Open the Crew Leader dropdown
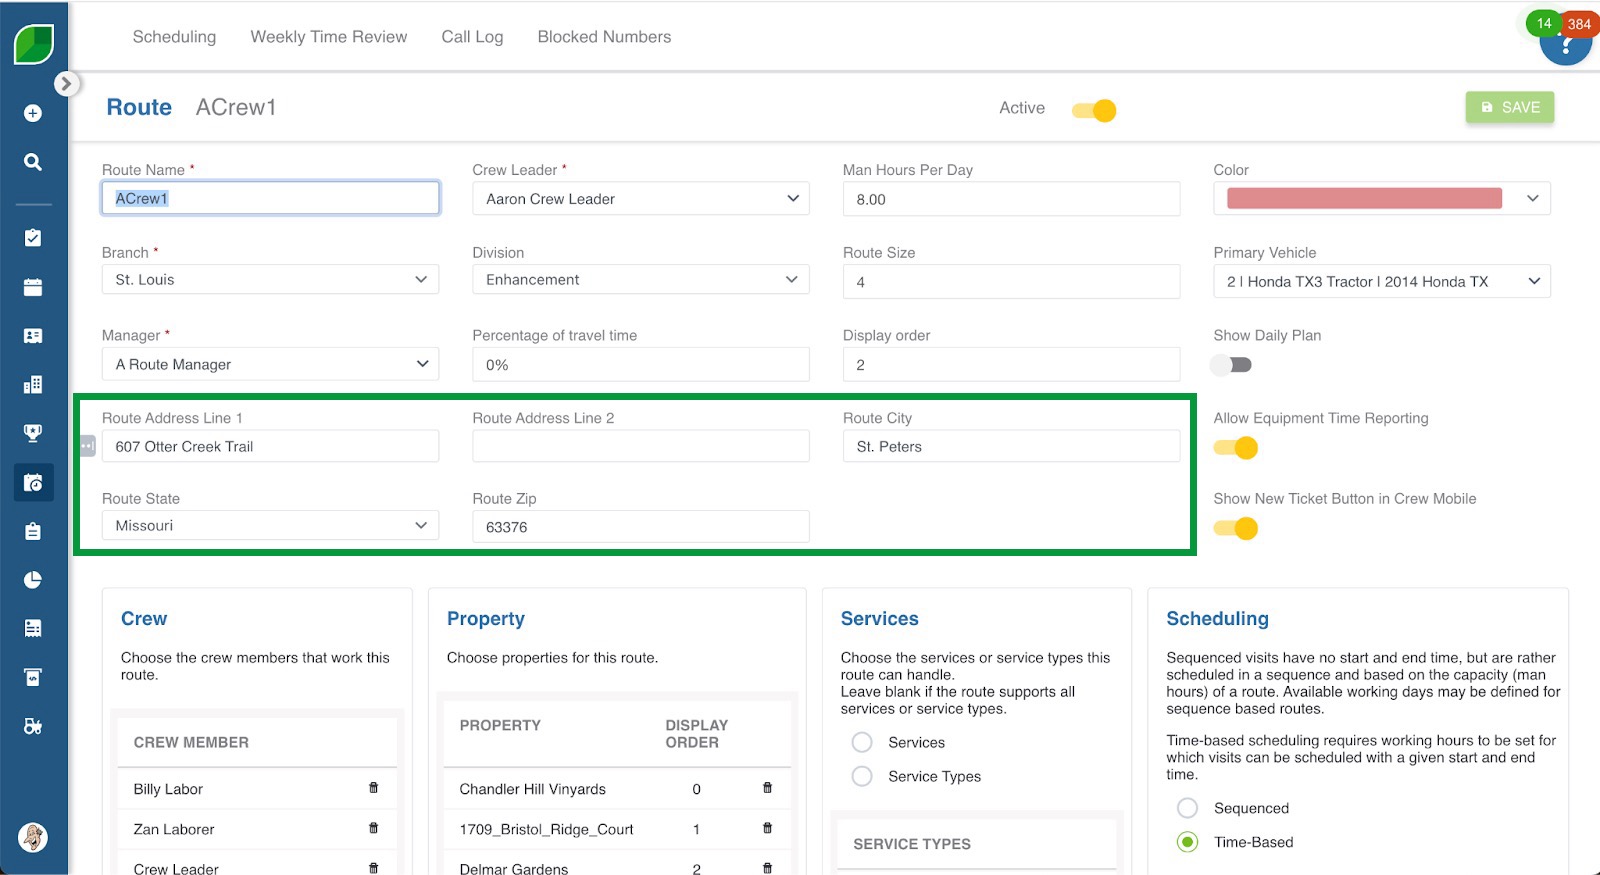This screenshot has width=1600, height=875. [641, 199]
